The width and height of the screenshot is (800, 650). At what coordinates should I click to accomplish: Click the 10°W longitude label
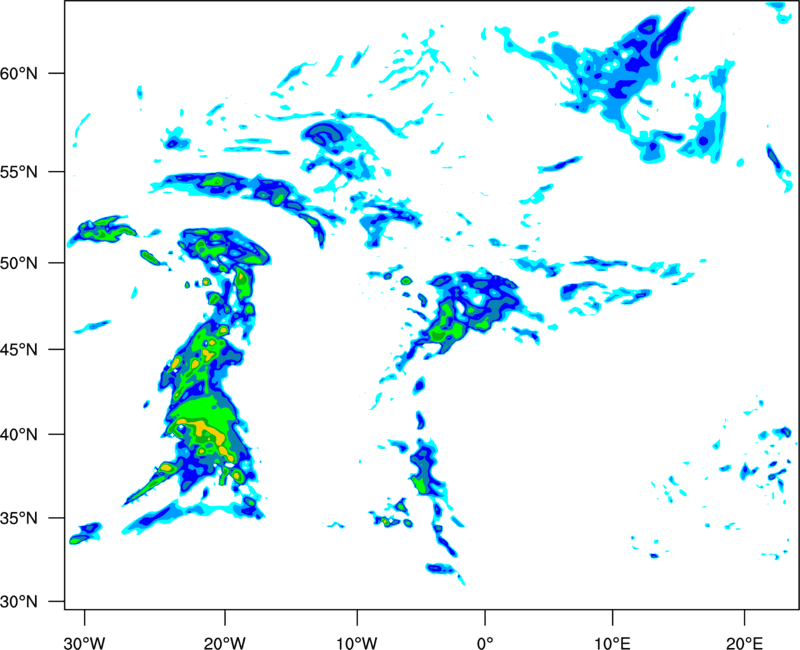point(357,643)
